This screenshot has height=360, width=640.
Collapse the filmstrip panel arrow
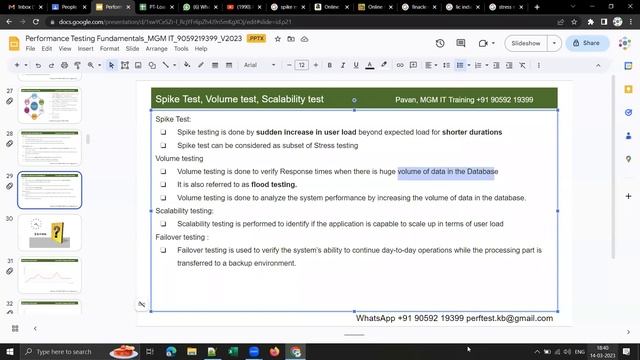coord(35,328)
